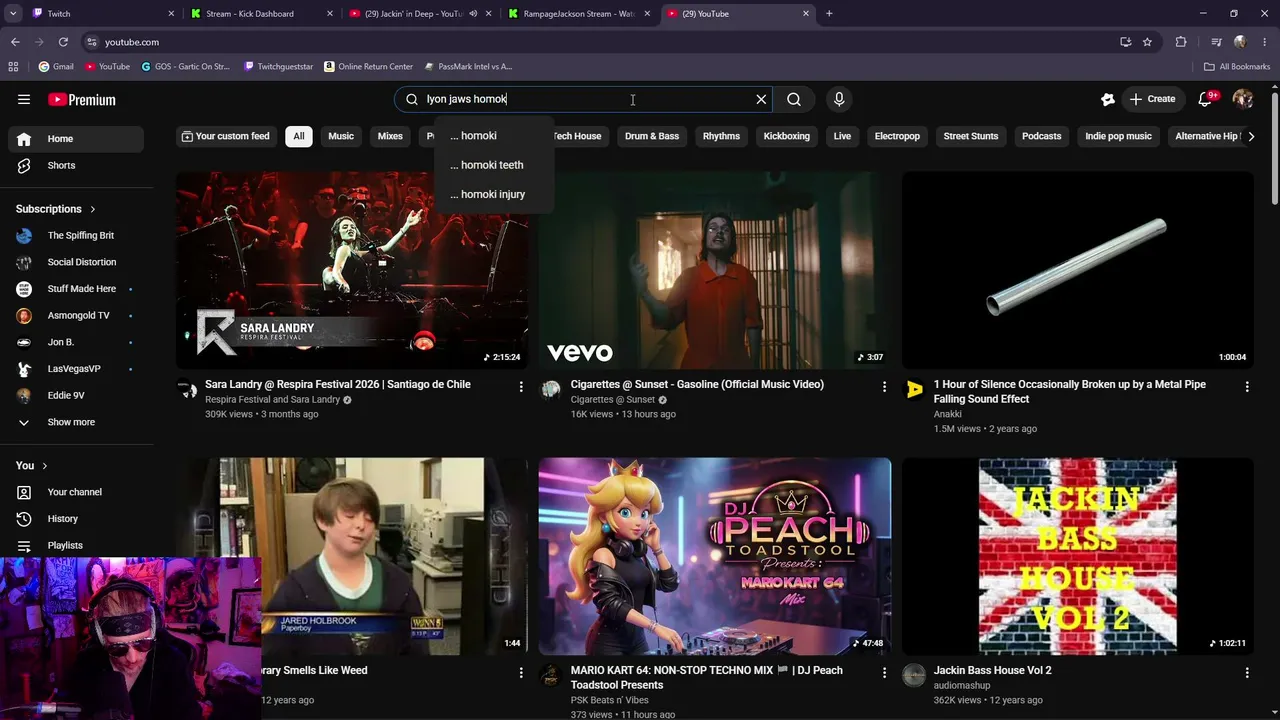Image resolution: width=1280 pixels, height=720 pixels.
Task: Open the Gmail bookmark
Action: point(56,67)
